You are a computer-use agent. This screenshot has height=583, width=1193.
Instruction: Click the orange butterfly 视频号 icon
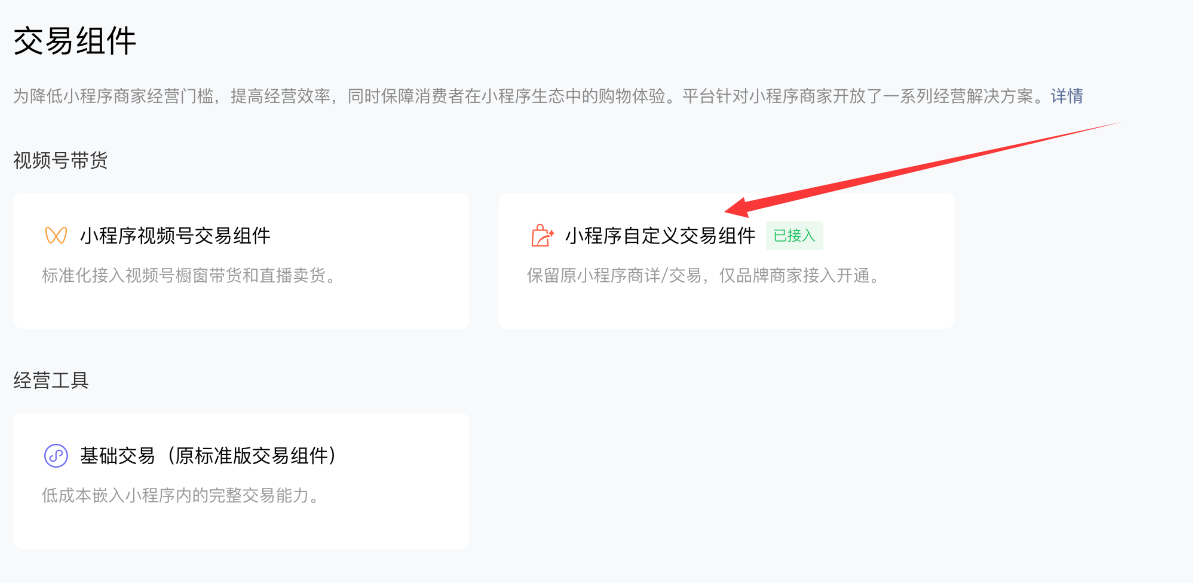pos(56,236)
